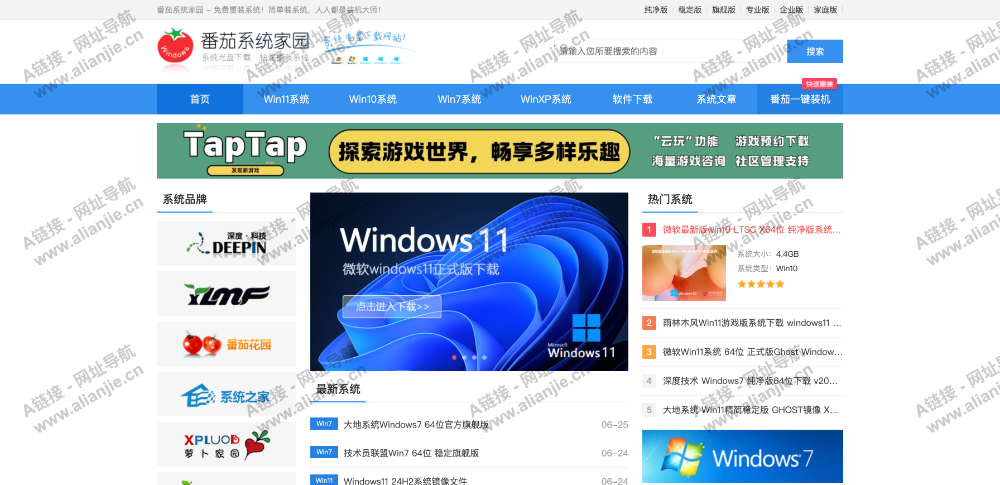Screen dimensions: 1000x485
Task: Select the first carousel dot on Windows 11 banner
Action: click(454, 357)
